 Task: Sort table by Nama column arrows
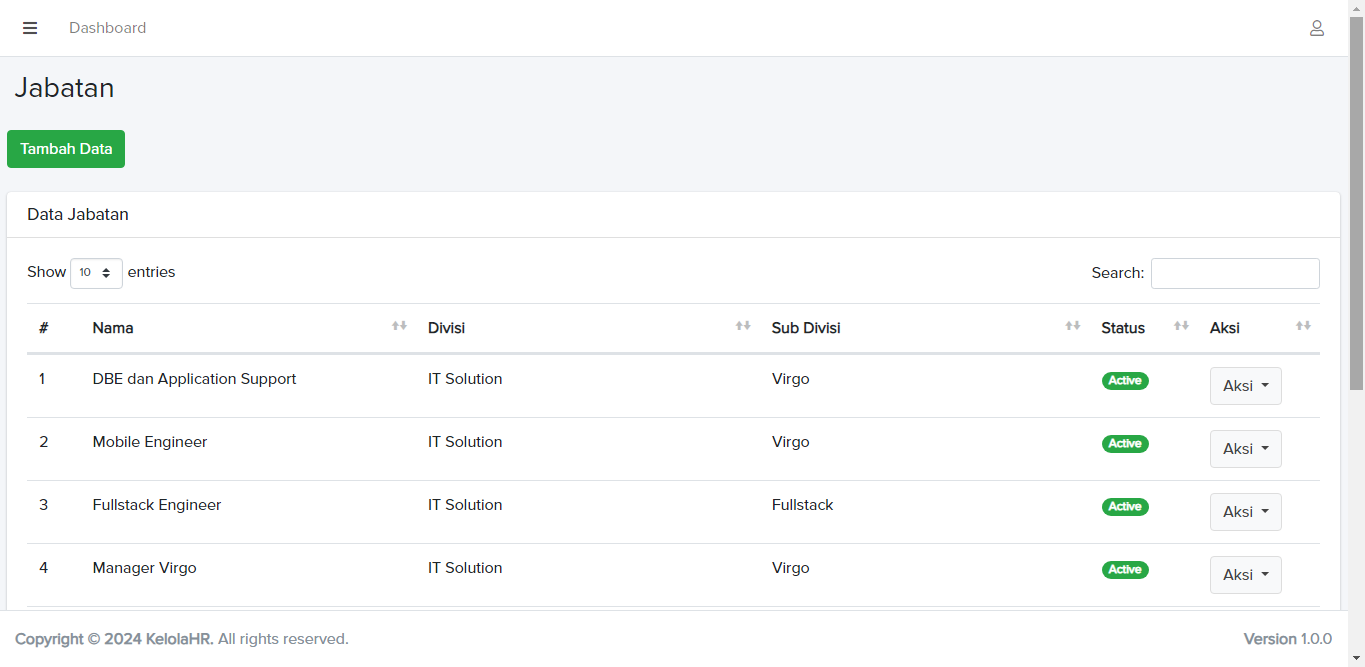click(399, 326)
